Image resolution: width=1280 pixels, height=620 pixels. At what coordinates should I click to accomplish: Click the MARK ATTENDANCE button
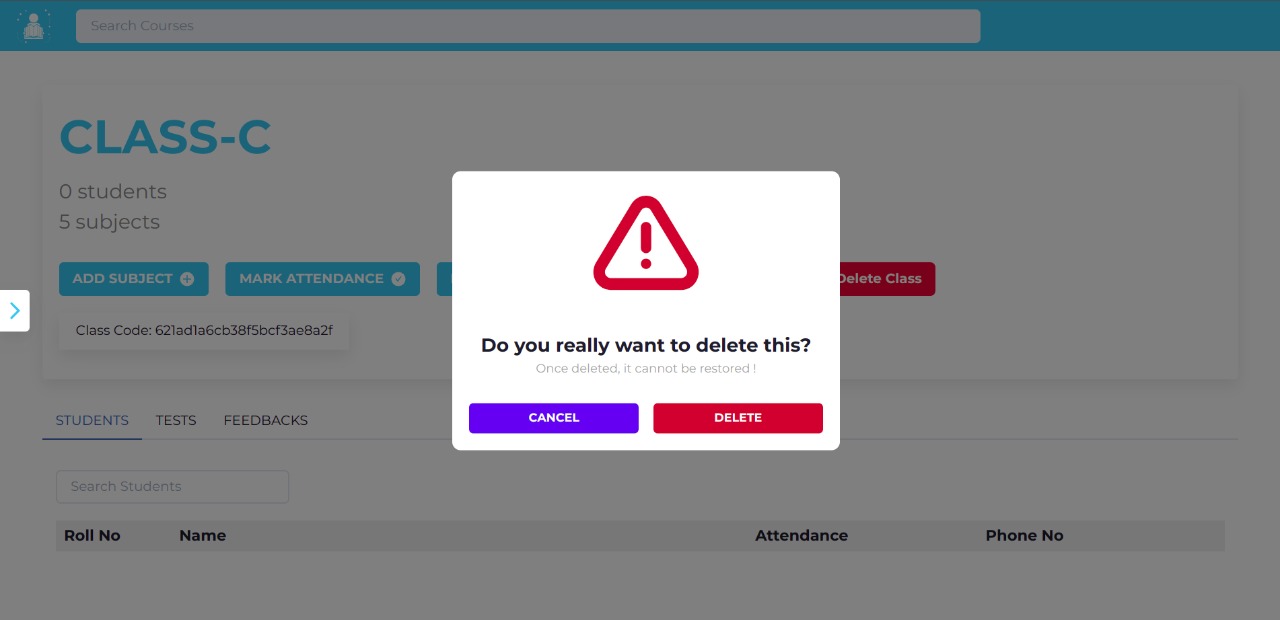[322, 279]
